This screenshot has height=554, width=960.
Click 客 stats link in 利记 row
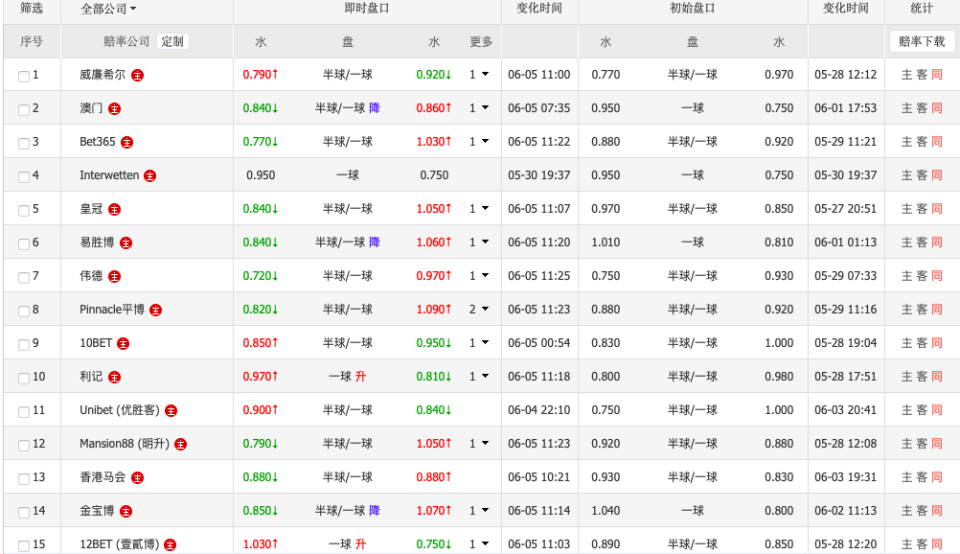[x=922, y=376]
